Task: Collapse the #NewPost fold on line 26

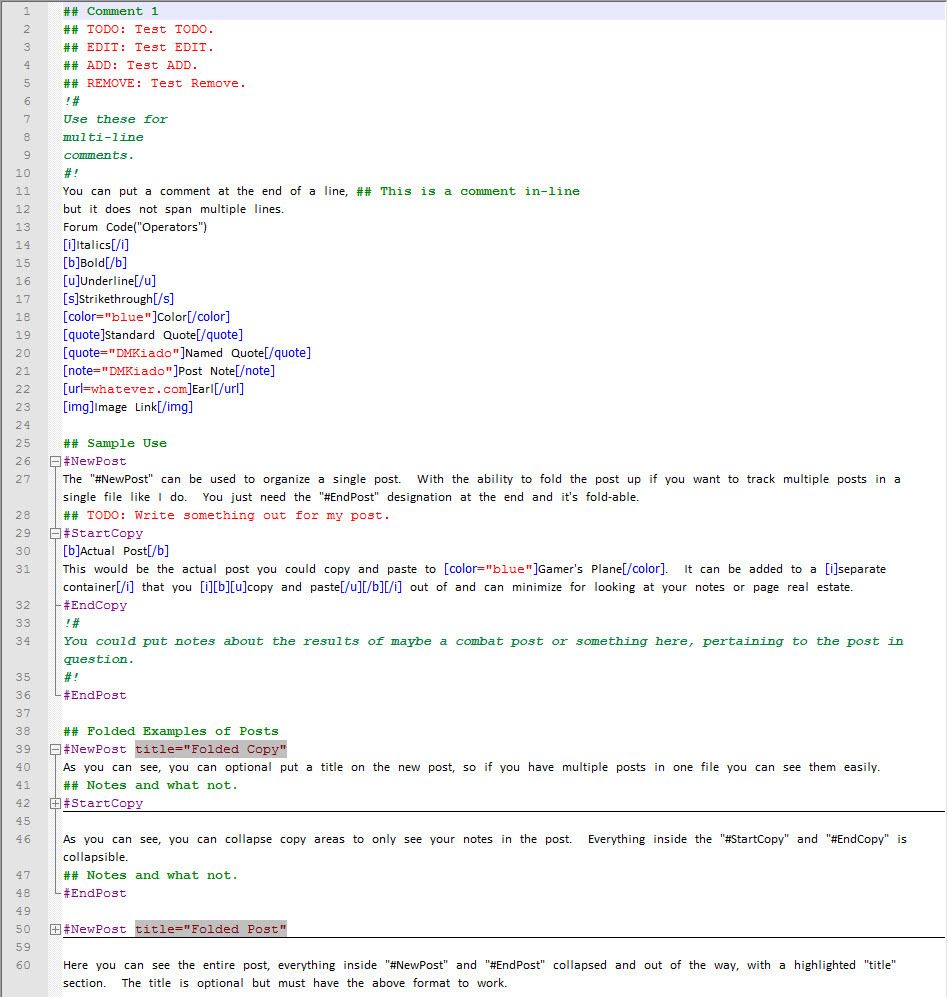Action: tap(55, 461)
